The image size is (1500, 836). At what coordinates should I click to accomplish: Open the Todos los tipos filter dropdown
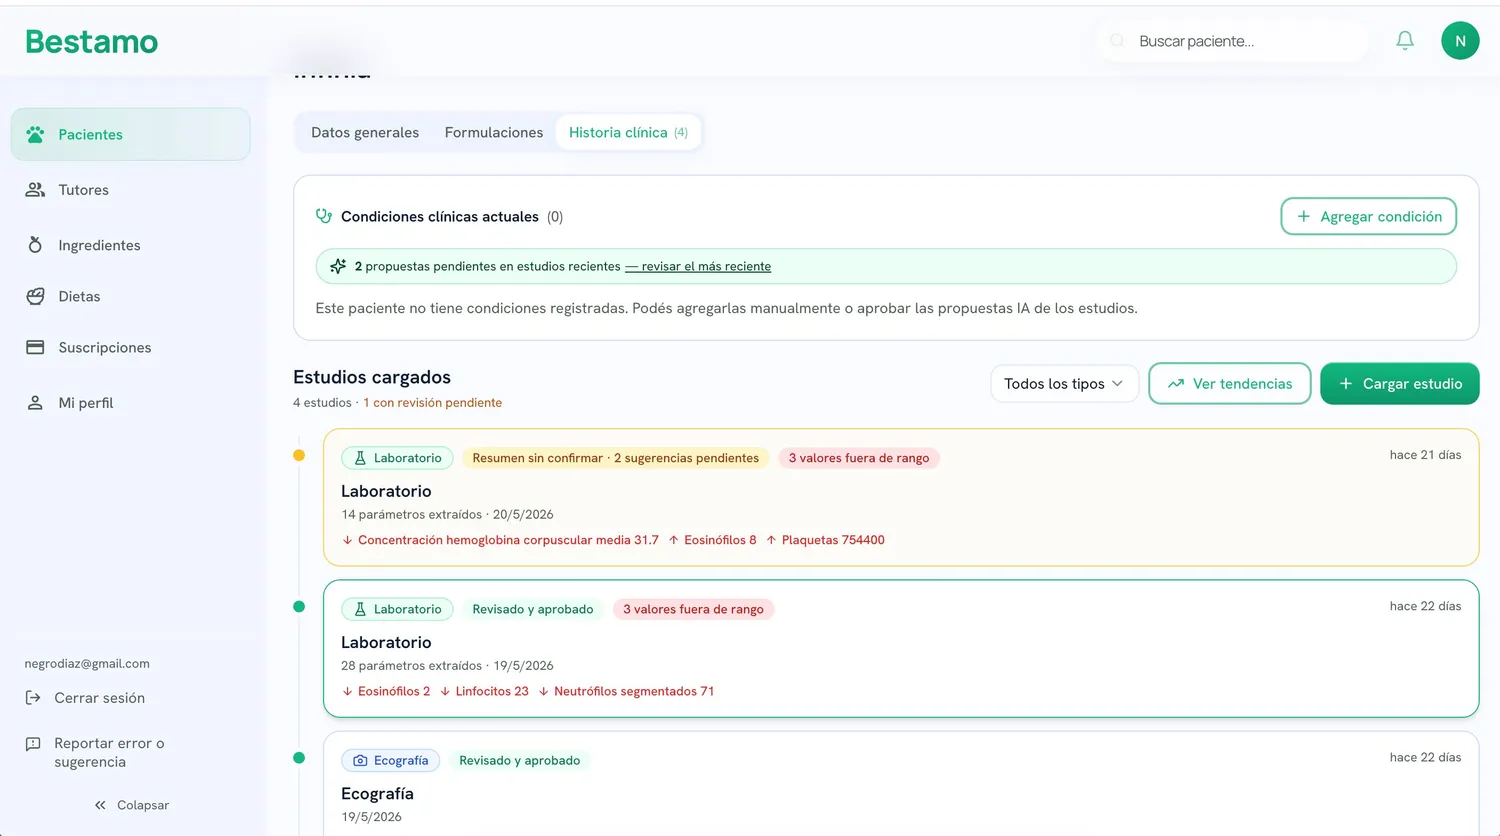[x=1064, y=384]
